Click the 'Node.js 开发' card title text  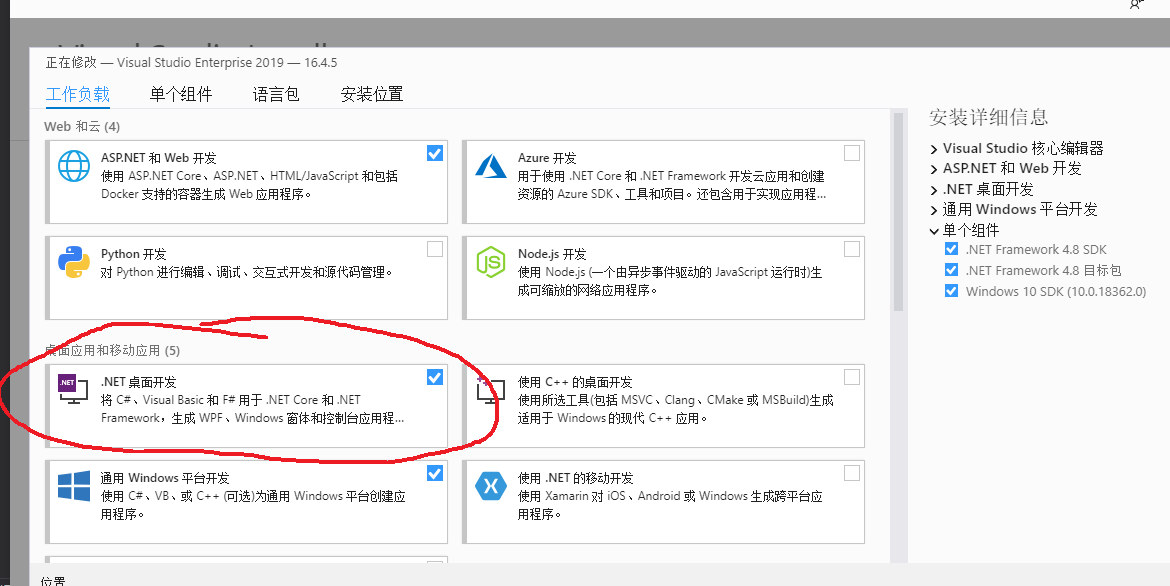click(x=552, y=254)
